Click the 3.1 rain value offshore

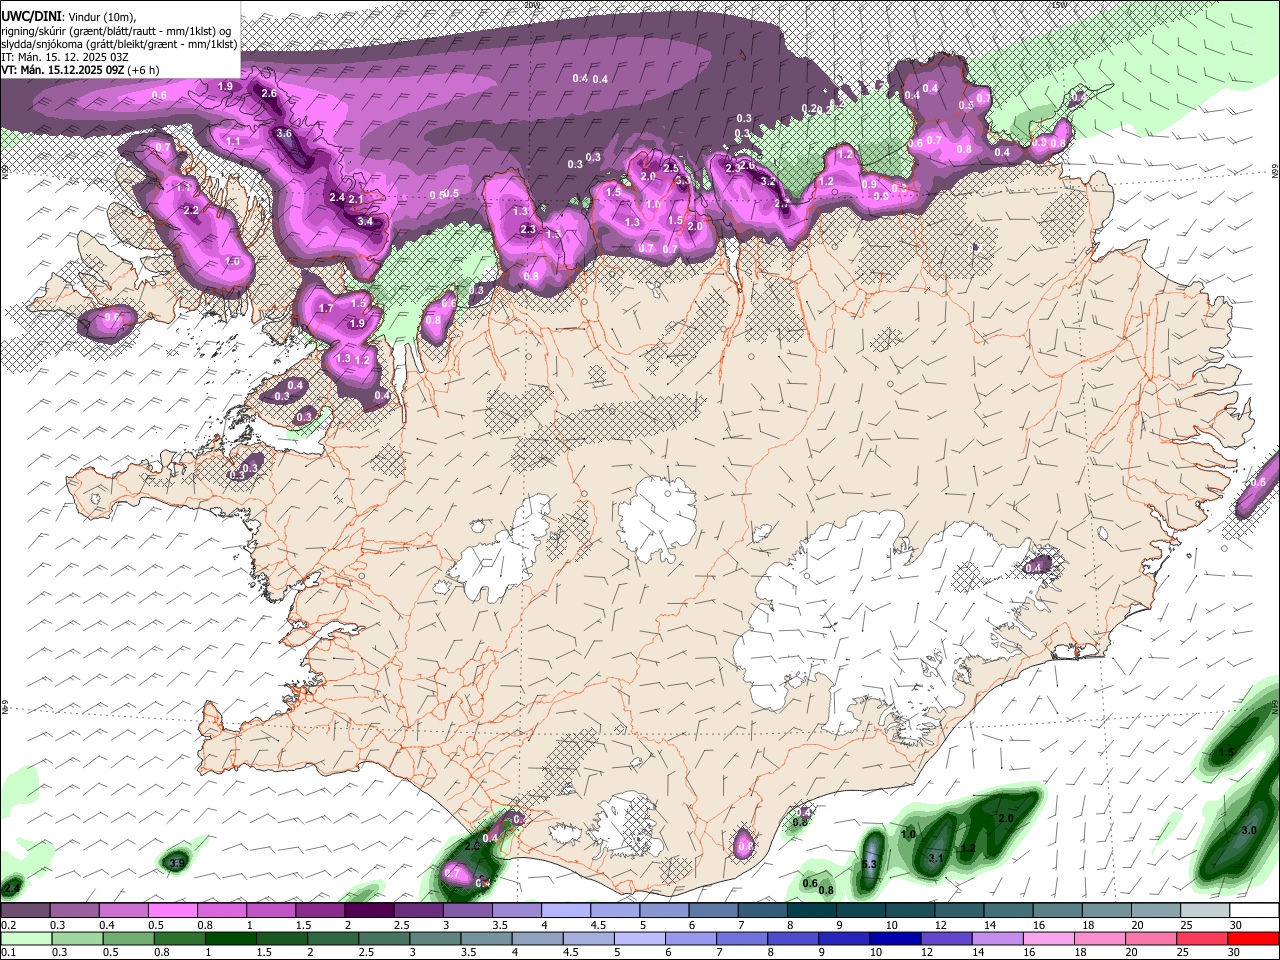tap(936, 858)
